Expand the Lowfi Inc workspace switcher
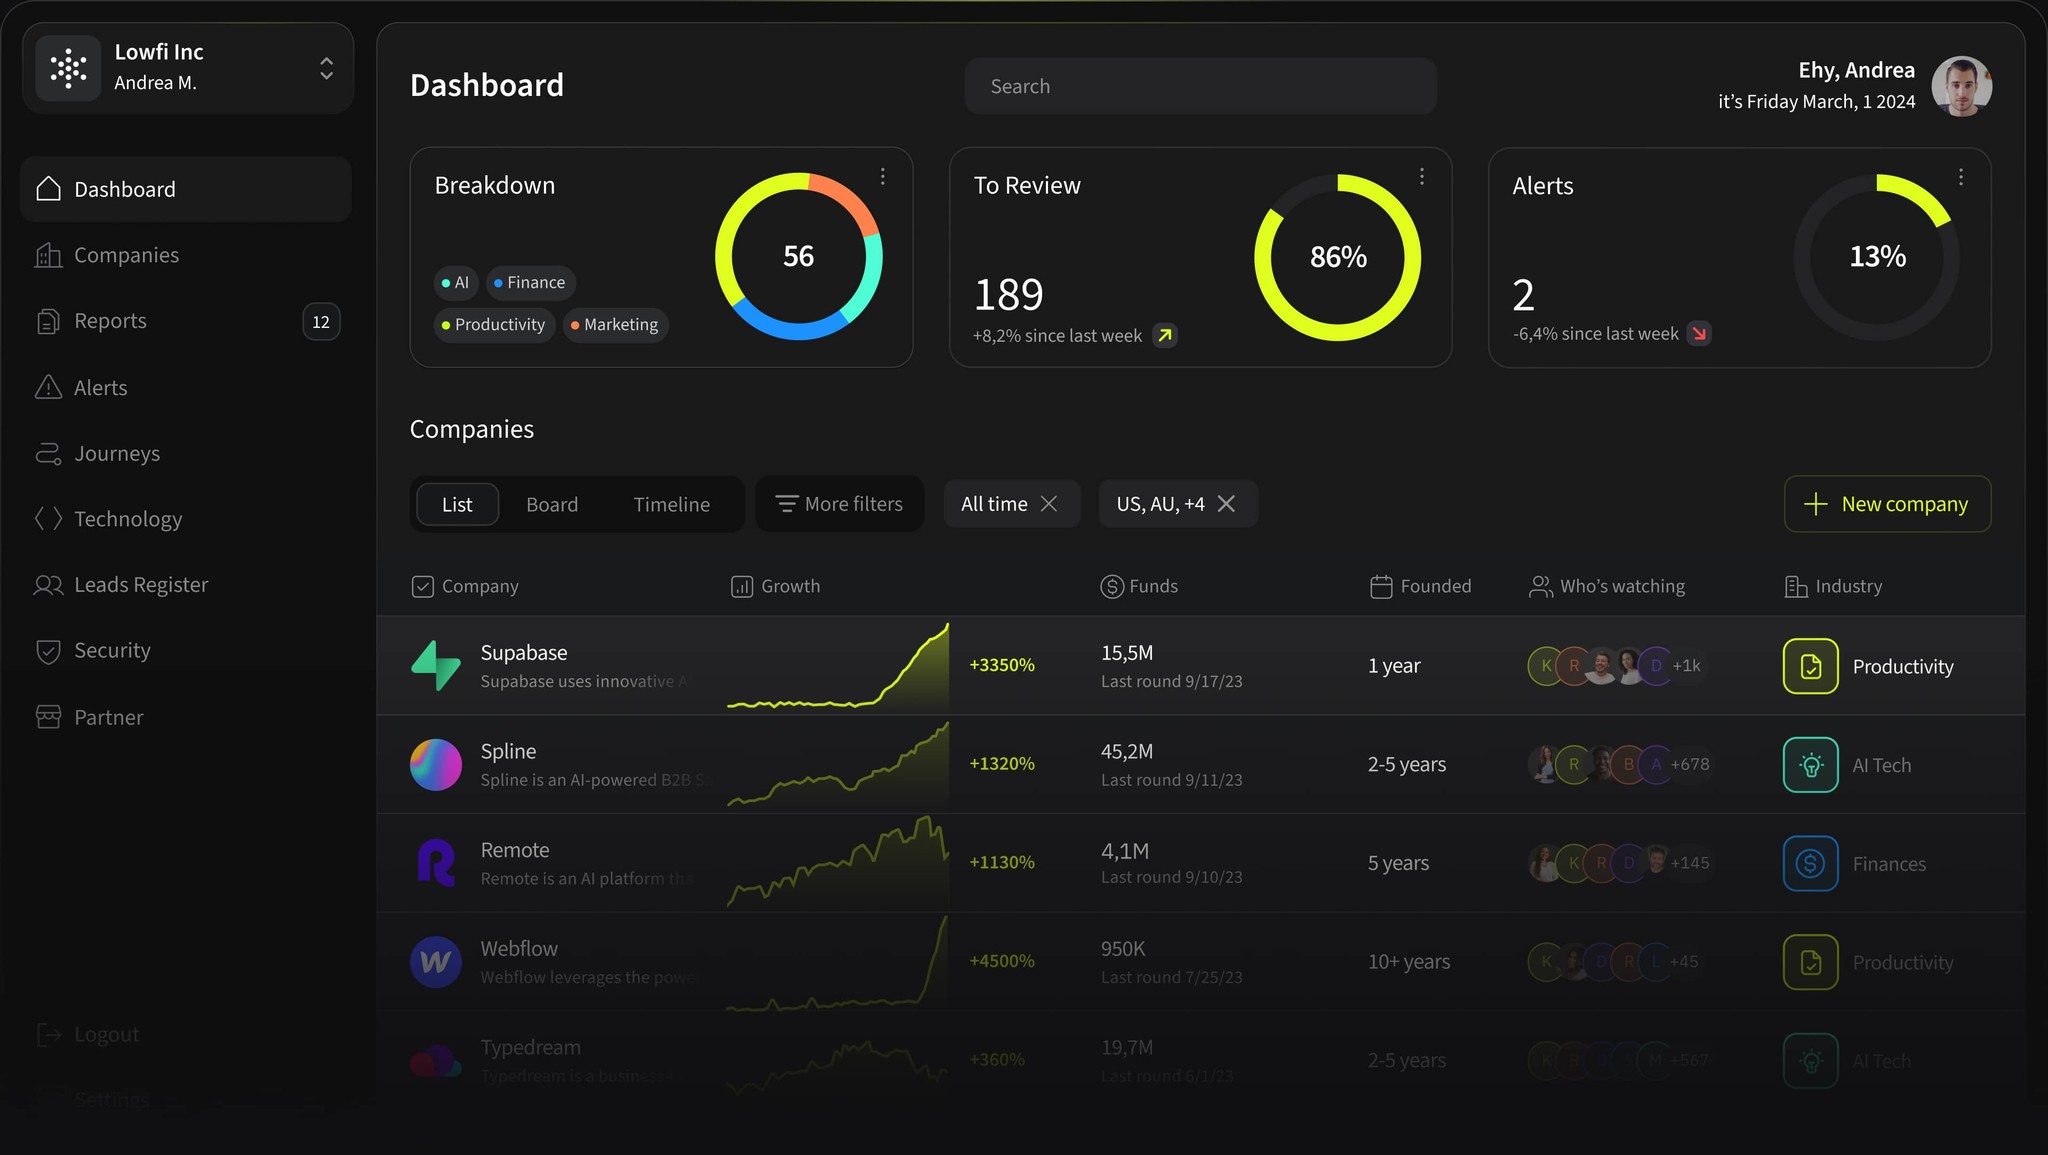The image size is (2048, 1155). 326,68
